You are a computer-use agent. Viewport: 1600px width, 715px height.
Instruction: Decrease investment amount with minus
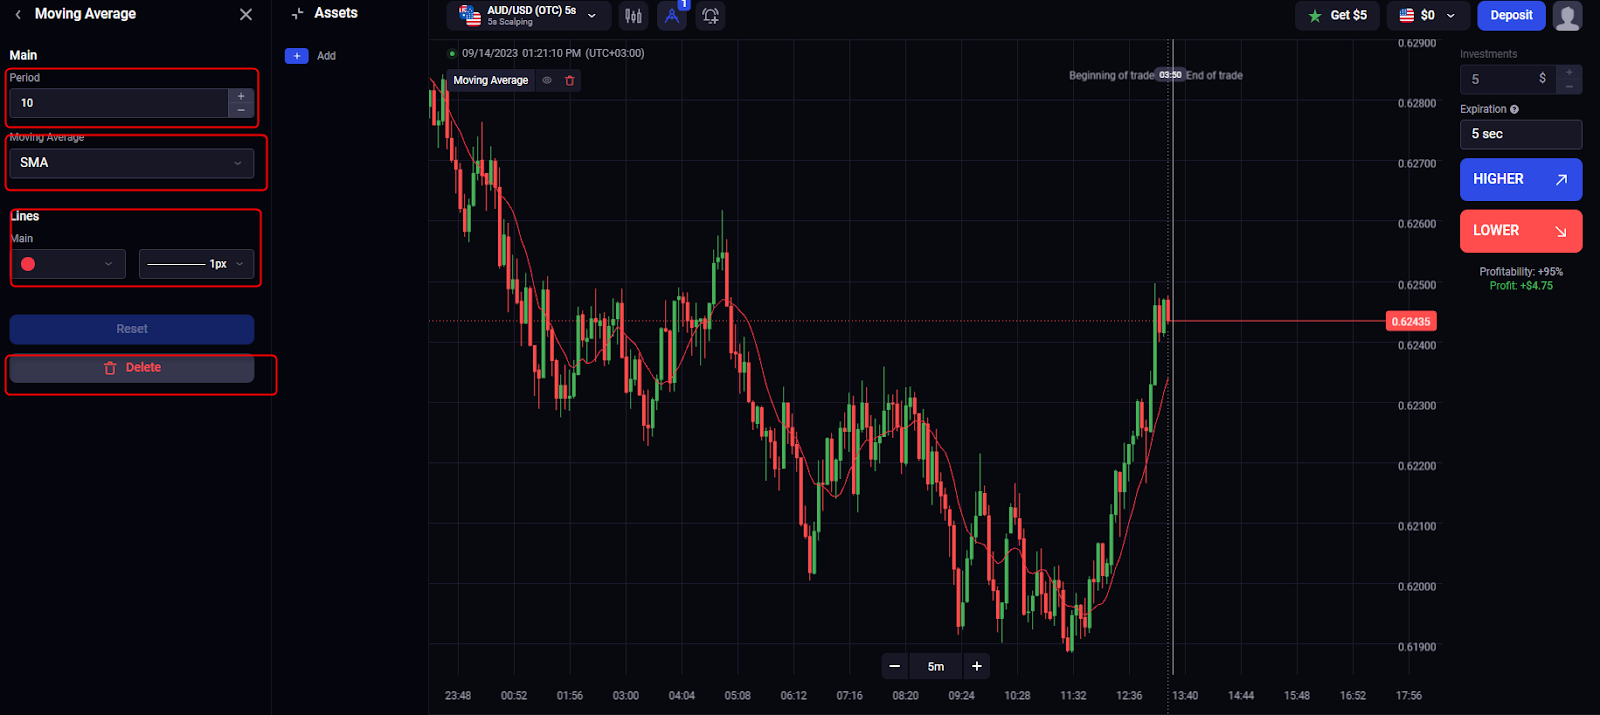[1569, 87]
